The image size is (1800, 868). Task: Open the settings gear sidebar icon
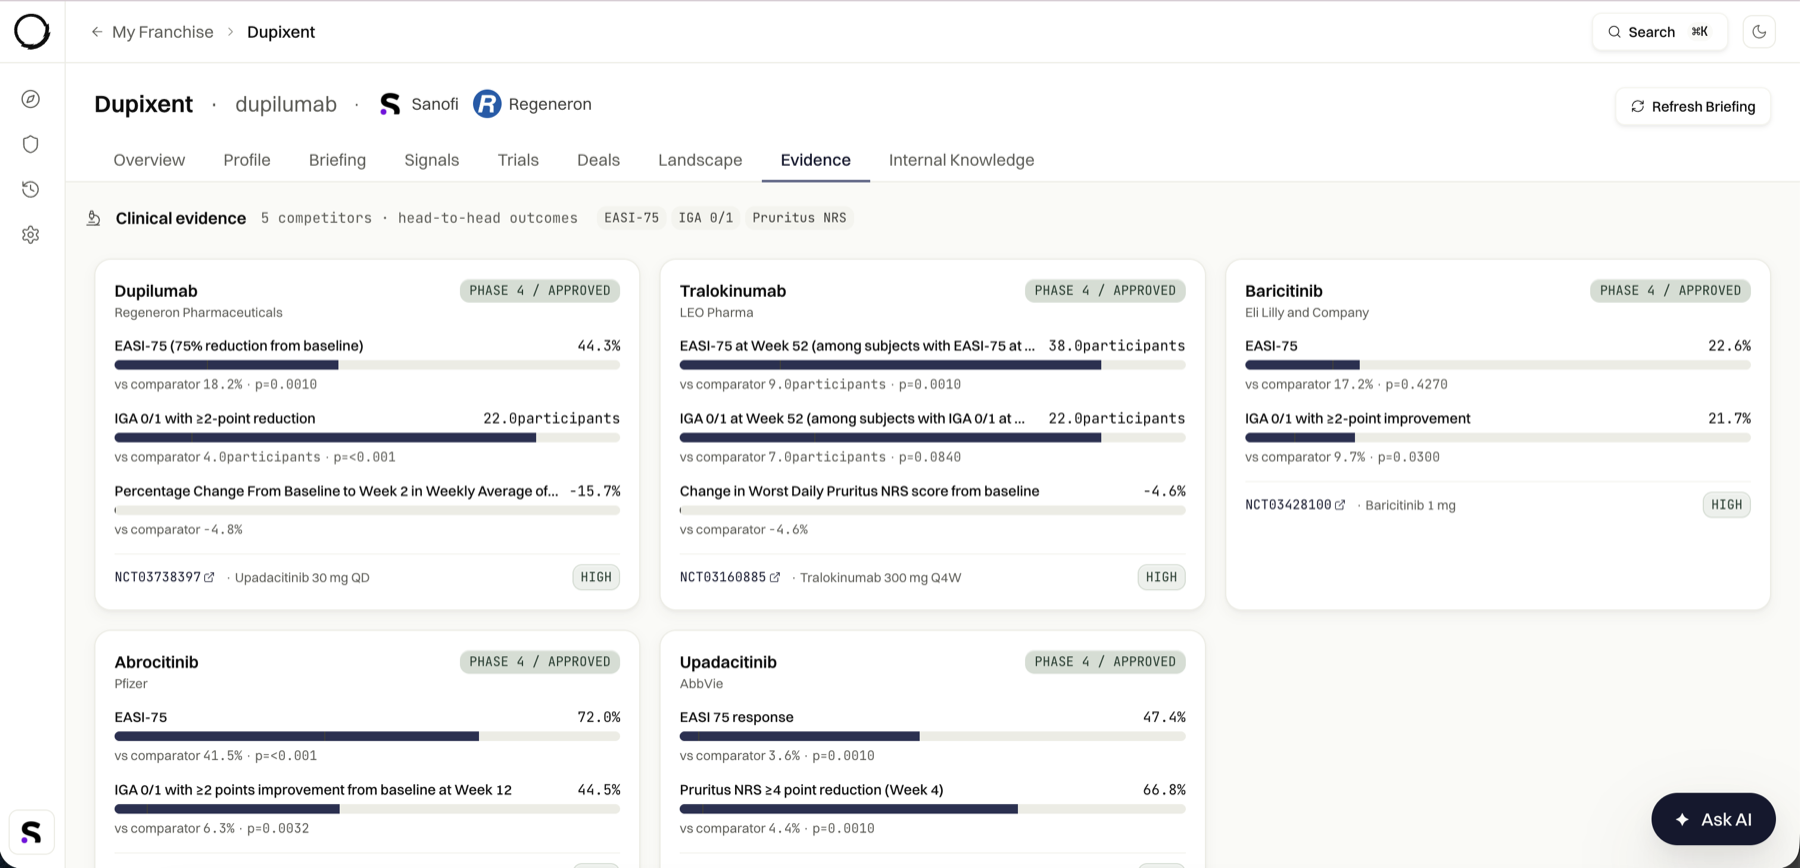click(x=31, y=235)
